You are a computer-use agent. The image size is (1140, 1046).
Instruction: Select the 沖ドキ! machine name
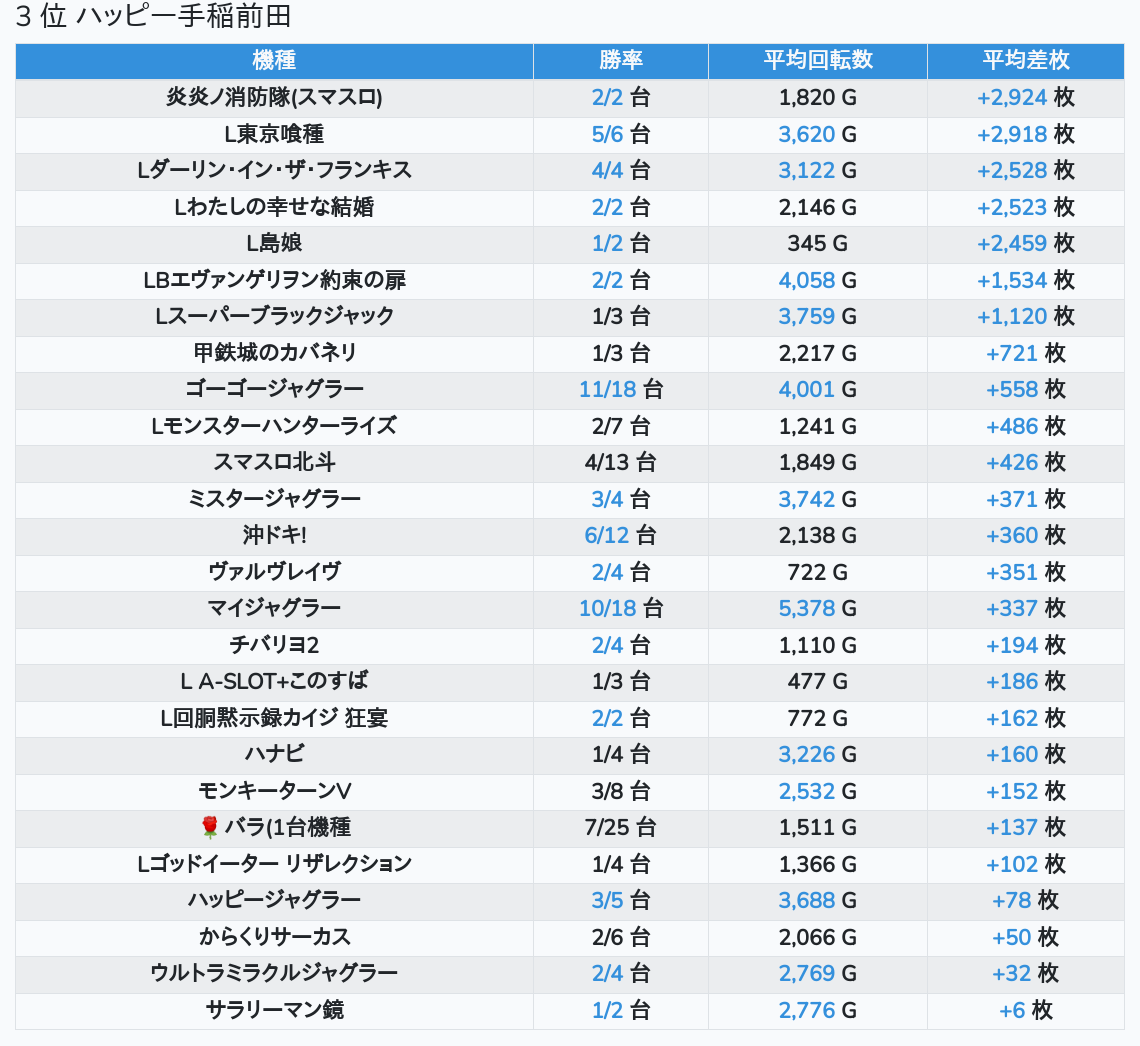click(x=274, y=535)
